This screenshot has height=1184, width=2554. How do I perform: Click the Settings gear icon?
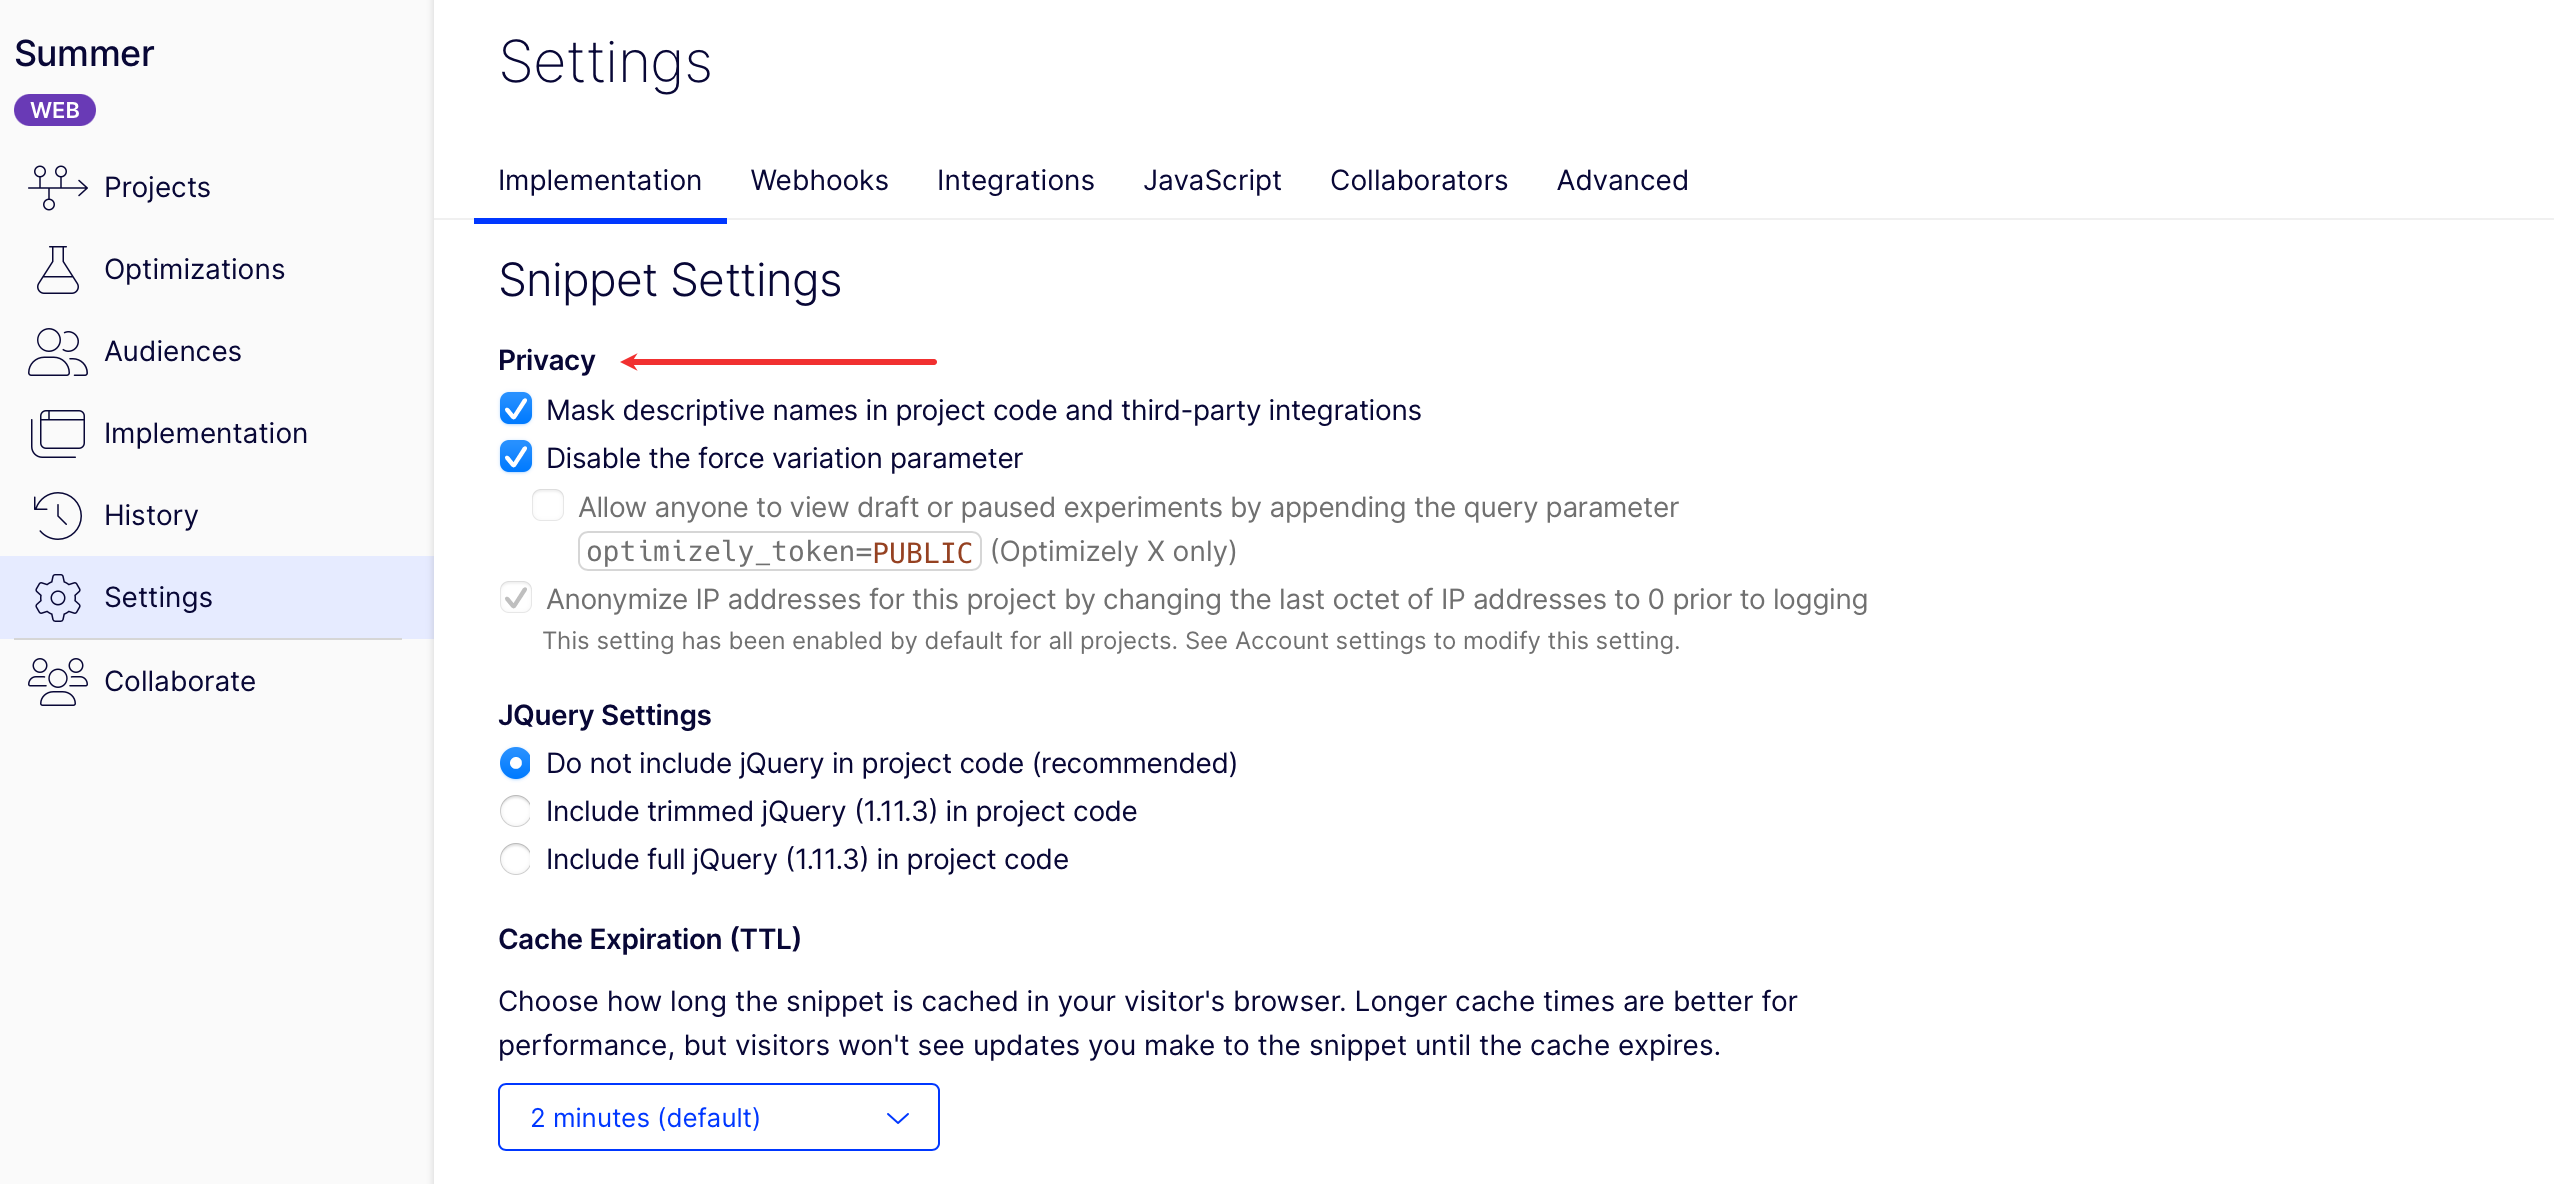pyautogui.click(x=57, y=596)
